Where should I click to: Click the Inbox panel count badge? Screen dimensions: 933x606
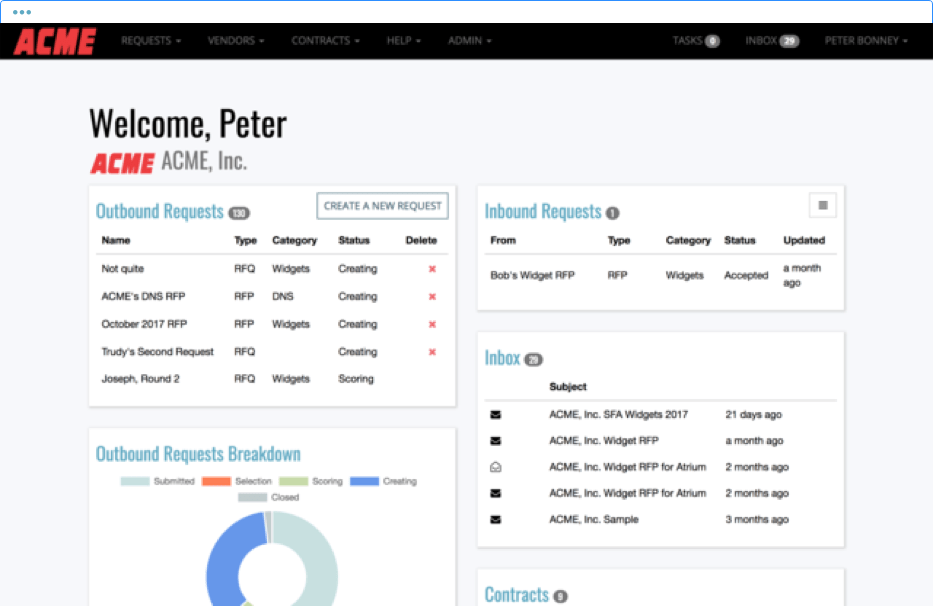(x=534, y=360)
